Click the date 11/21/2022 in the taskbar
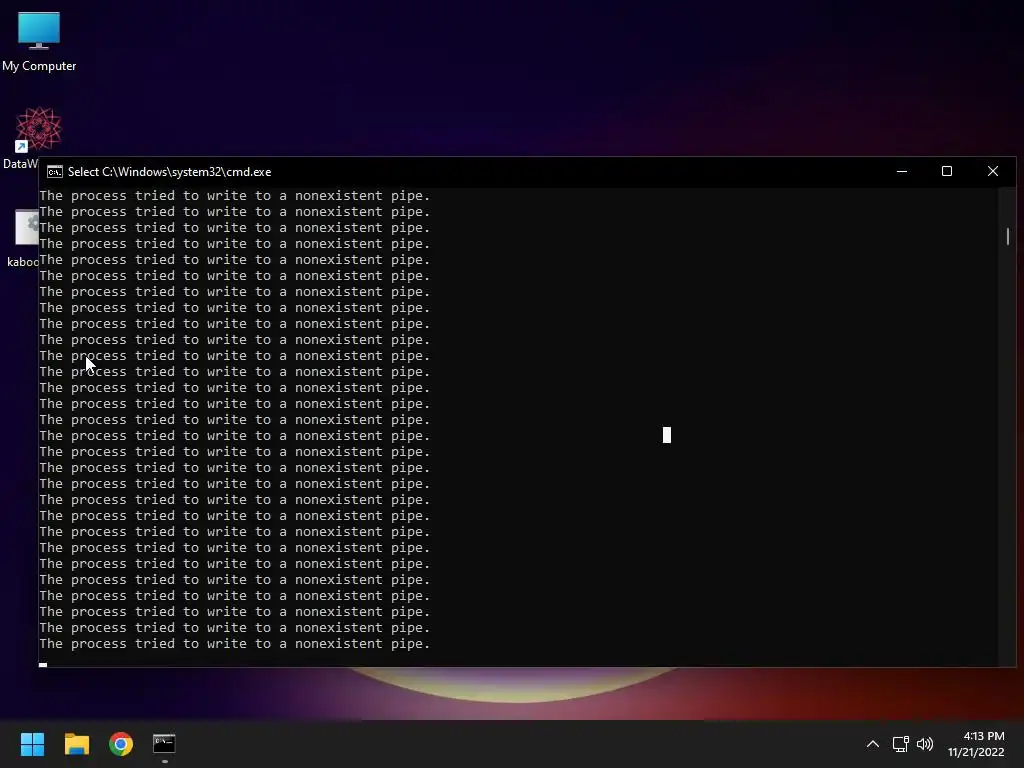The image size is (1024, 768). point(976,752)
